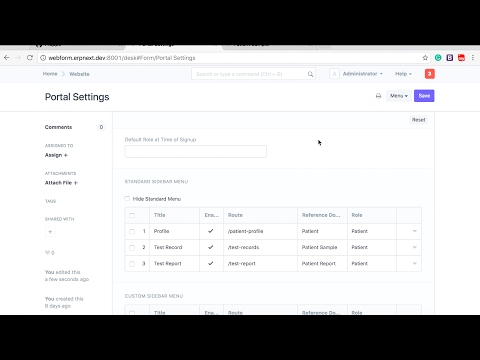Click the checkmark in the Test Report row
Screen dimensions: 480x360
coord(211,263)
